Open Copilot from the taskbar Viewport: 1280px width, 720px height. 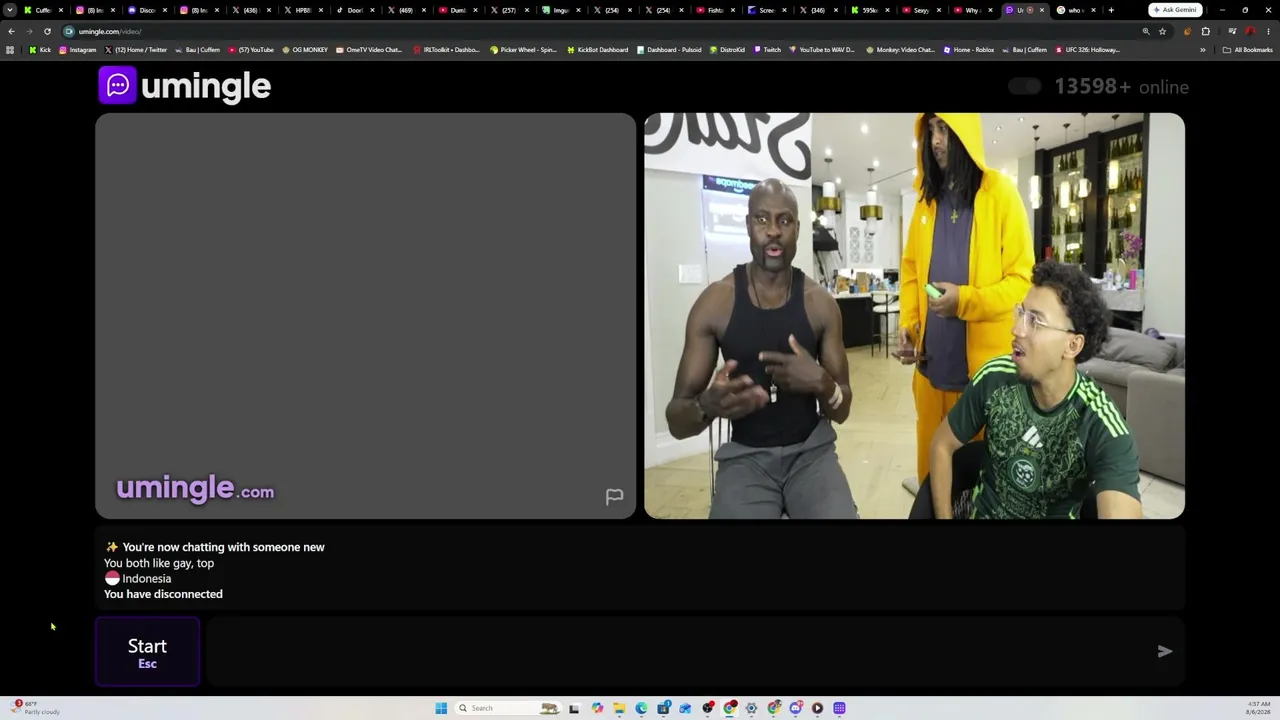[597, 708]
